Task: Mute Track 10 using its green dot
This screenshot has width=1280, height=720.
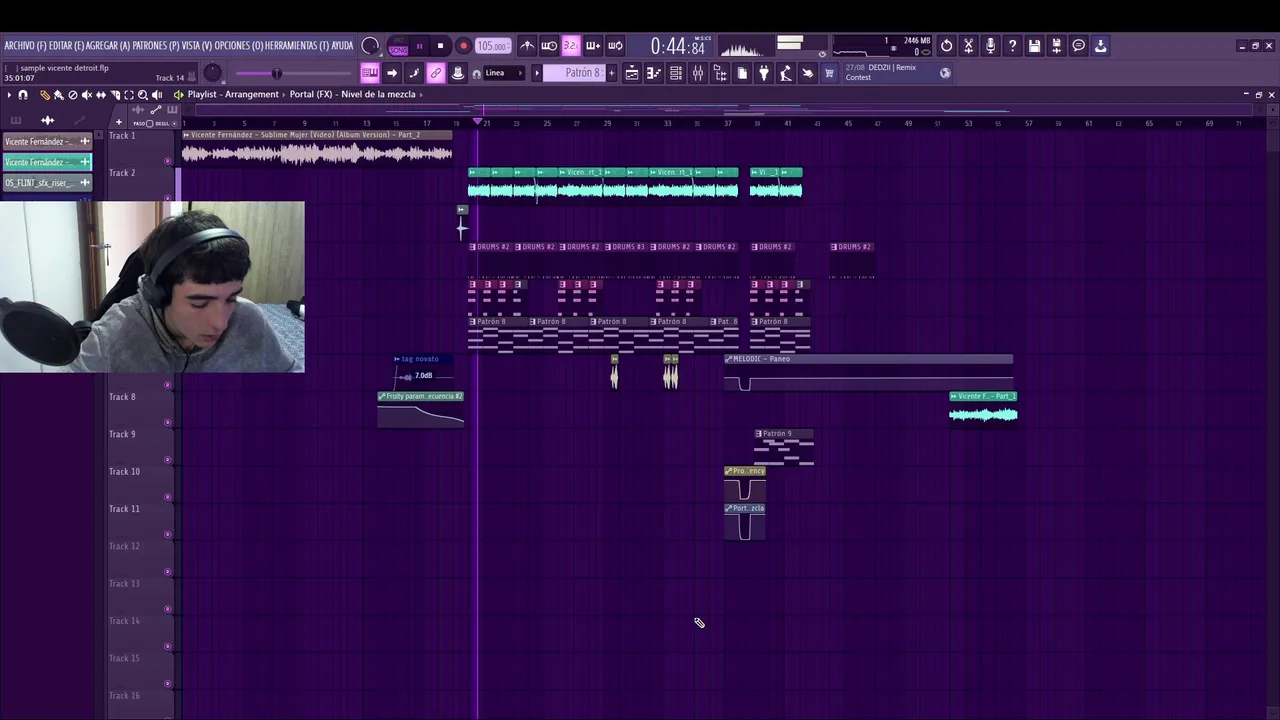Action: click(x=167, y=497)
